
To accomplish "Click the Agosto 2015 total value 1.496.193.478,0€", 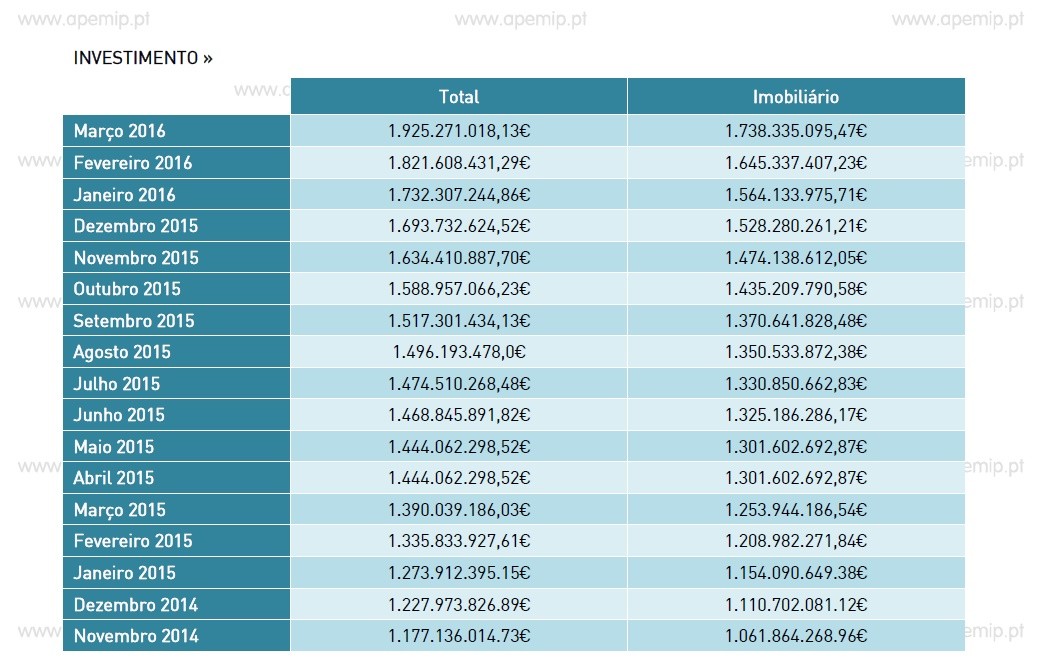I will tap(459, 352).
